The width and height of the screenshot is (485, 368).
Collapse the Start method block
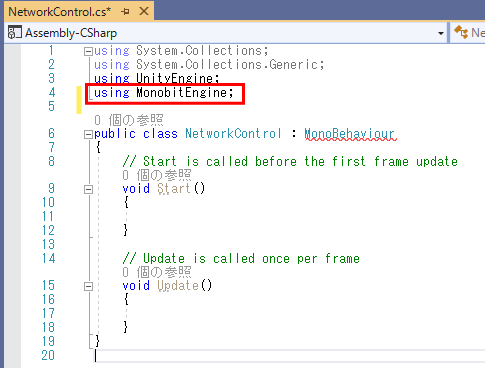pyautogui.click(x=88, y=189)
